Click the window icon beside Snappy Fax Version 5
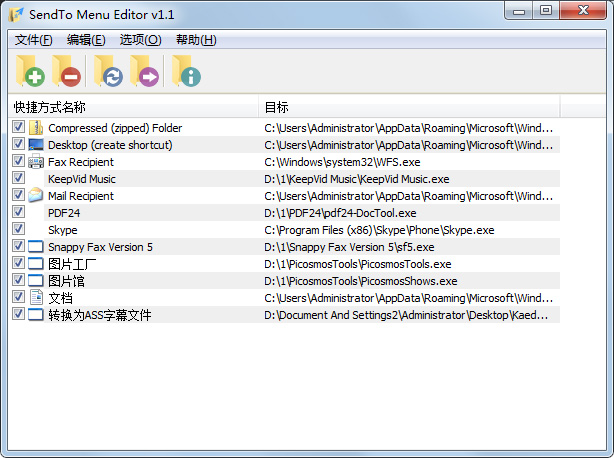Viewport: 614px width, 458px height. (36, 246)
